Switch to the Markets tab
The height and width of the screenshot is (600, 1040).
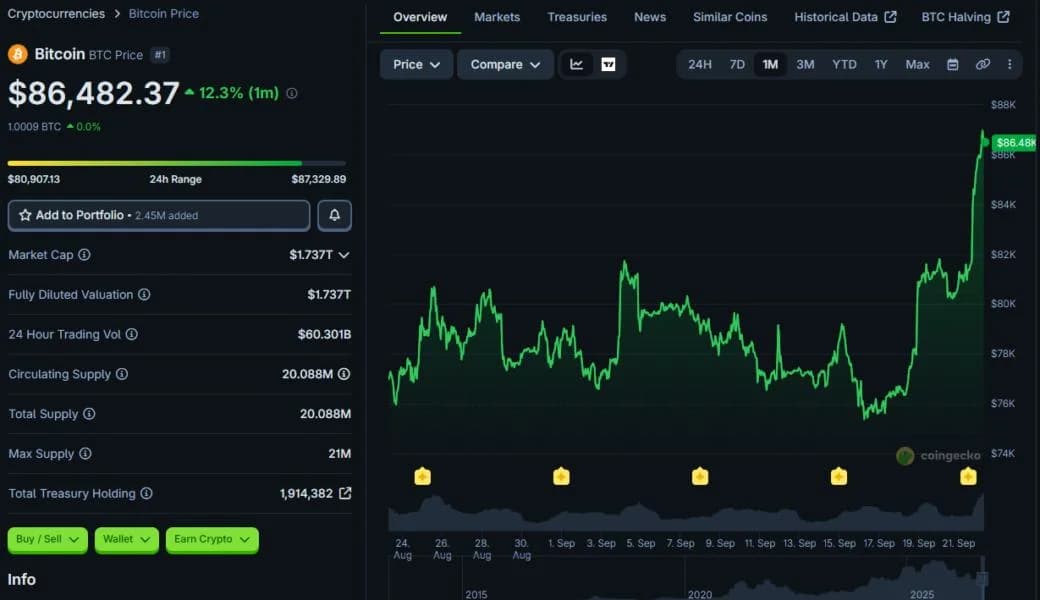pyautogui.click(x=497, y=17)
